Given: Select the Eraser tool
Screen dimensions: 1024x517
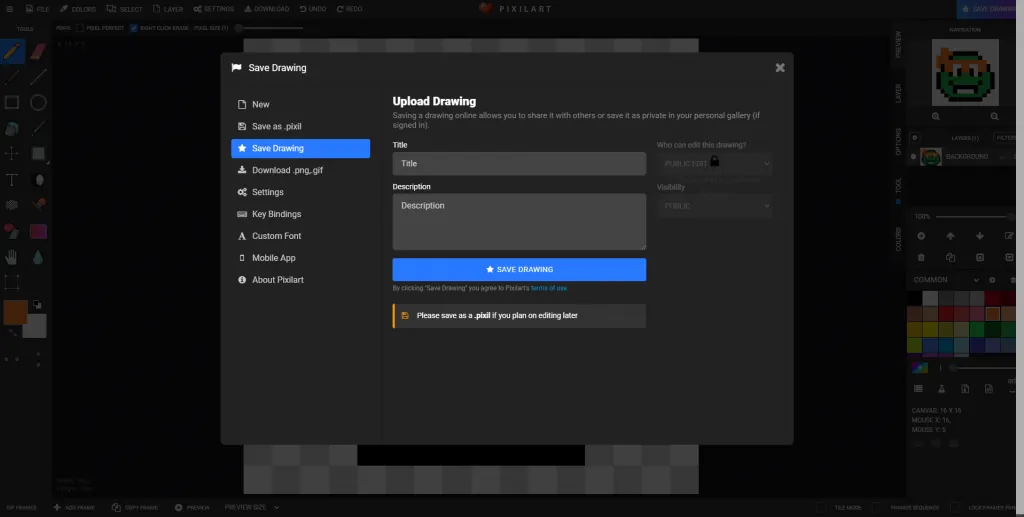Looking at the screenshot, I should [39, 52].
